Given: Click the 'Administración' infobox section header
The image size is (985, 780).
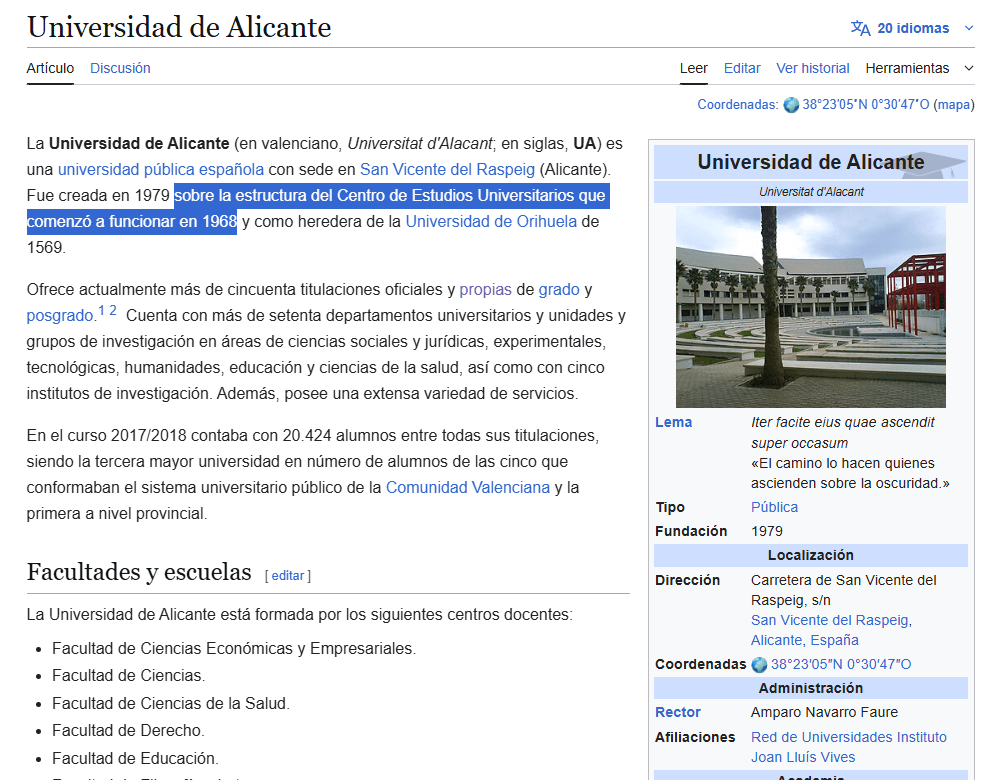Looking at the screenshot, I should tap(810, 688).
